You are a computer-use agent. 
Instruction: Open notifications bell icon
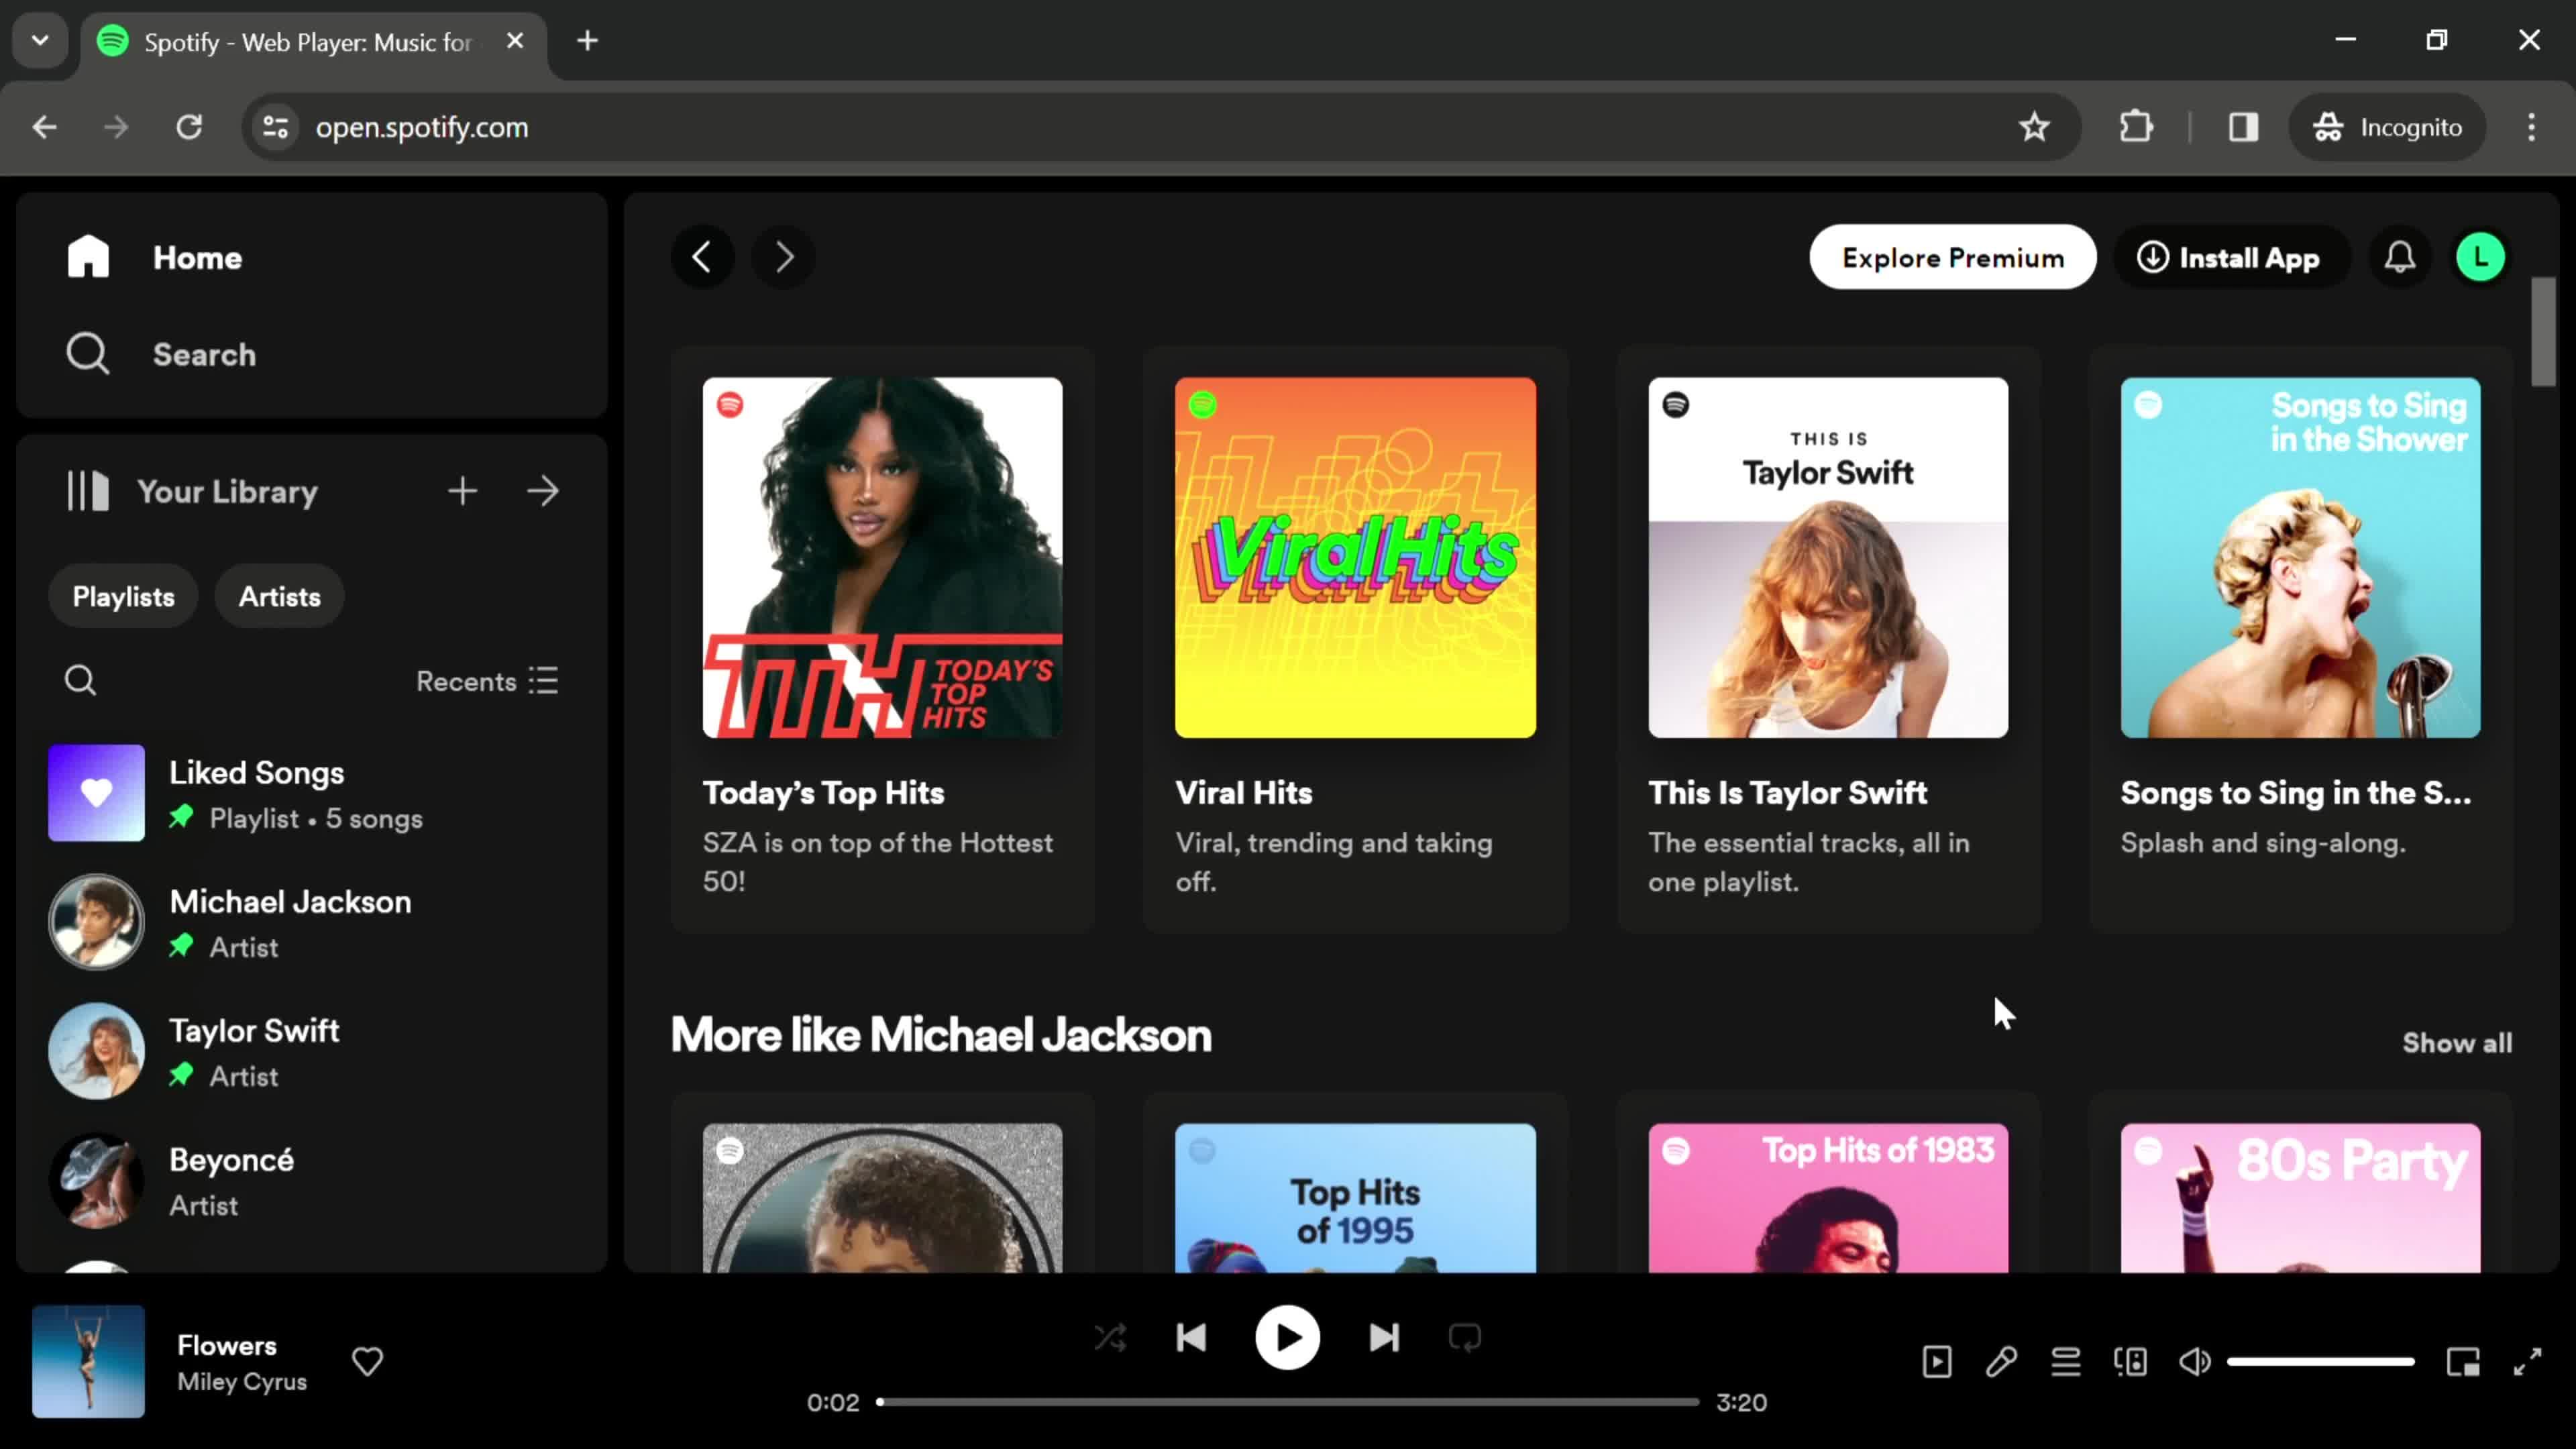2400,257
